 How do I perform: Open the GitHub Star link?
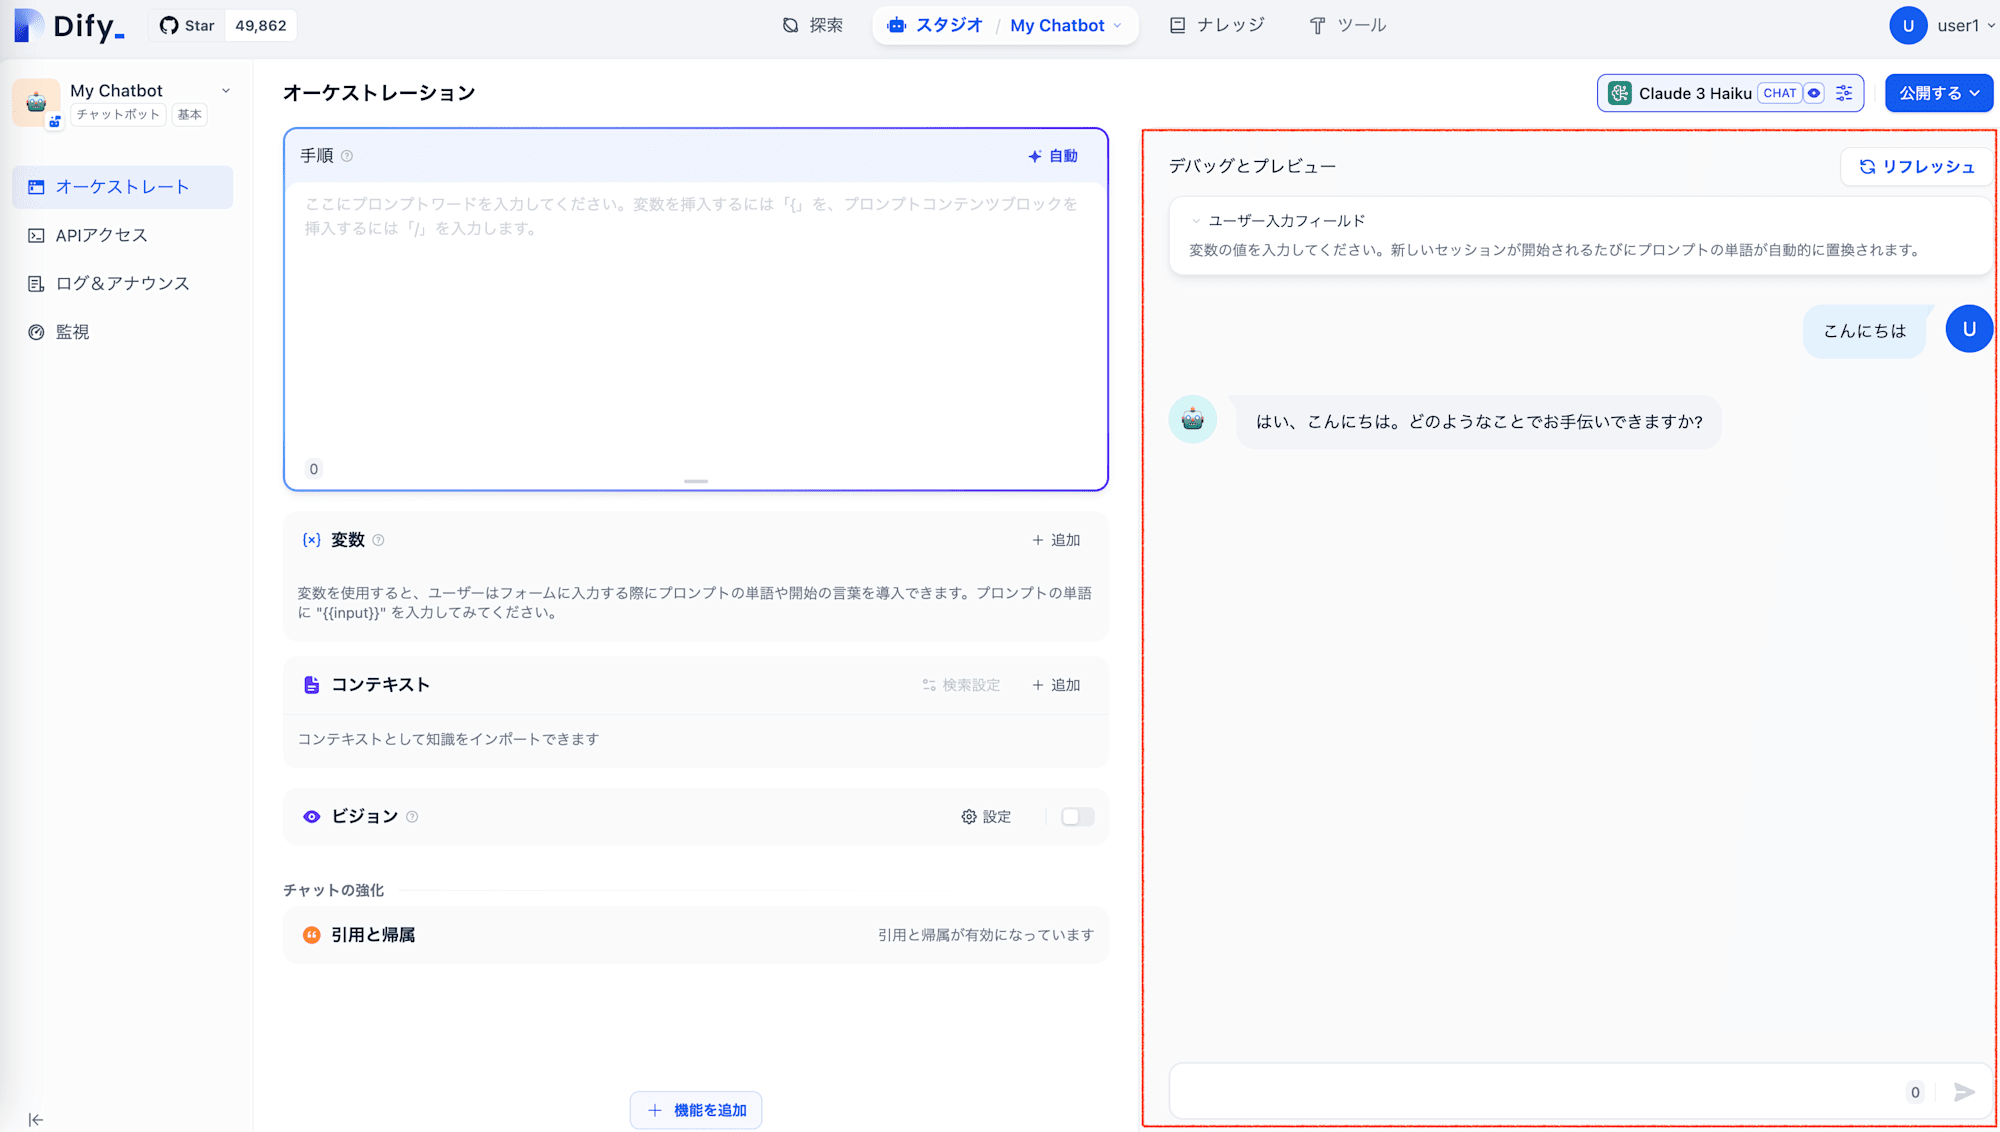(187, 25)
